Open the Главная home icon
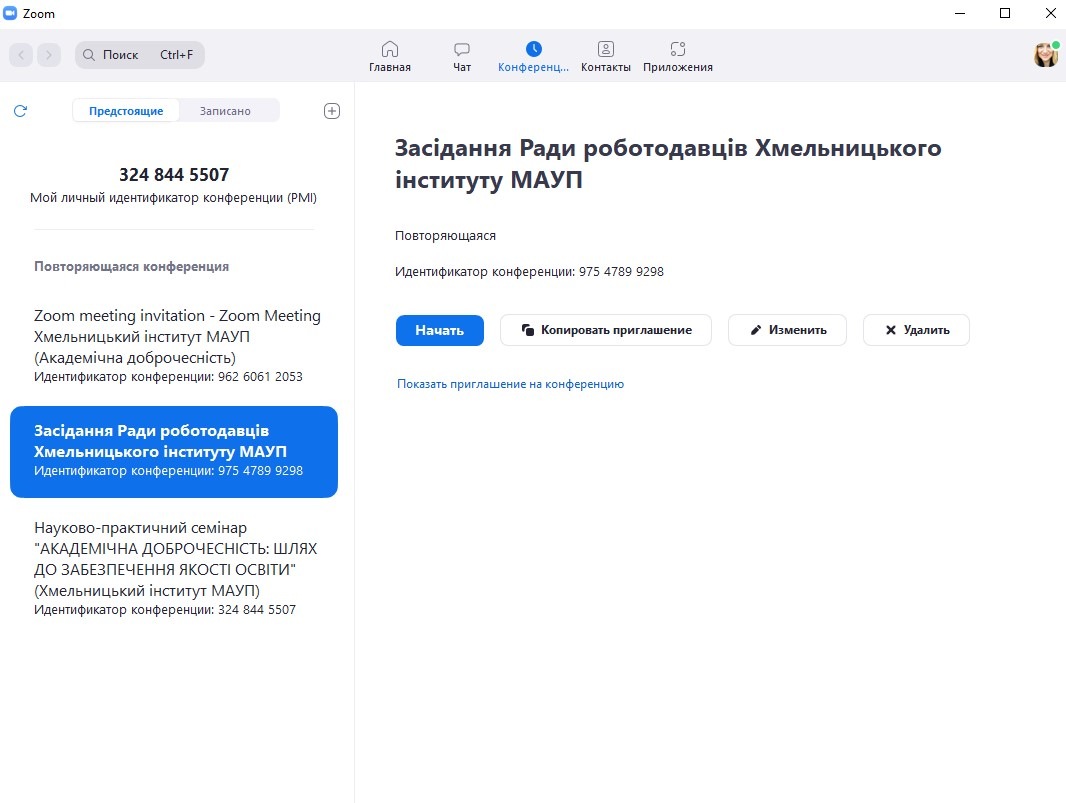1066x803 pixels. (x=390, y=49)
